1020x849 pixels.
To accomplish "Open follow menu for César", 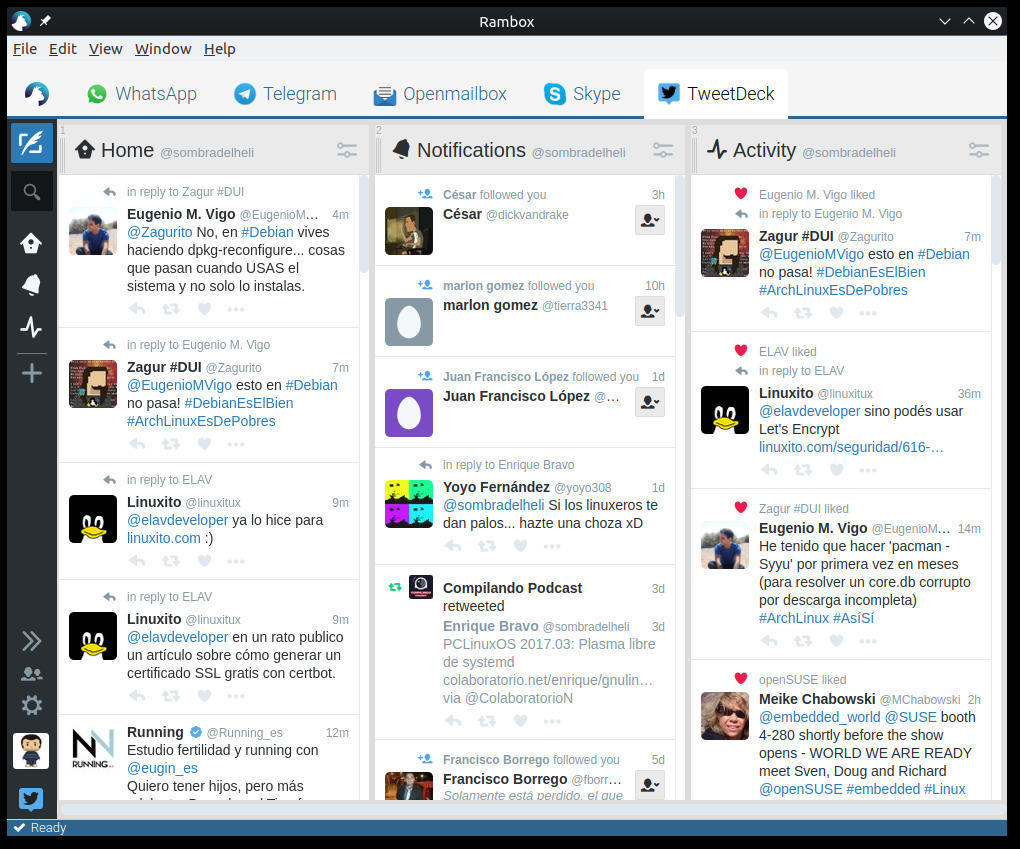I will [x=650, y=220].
